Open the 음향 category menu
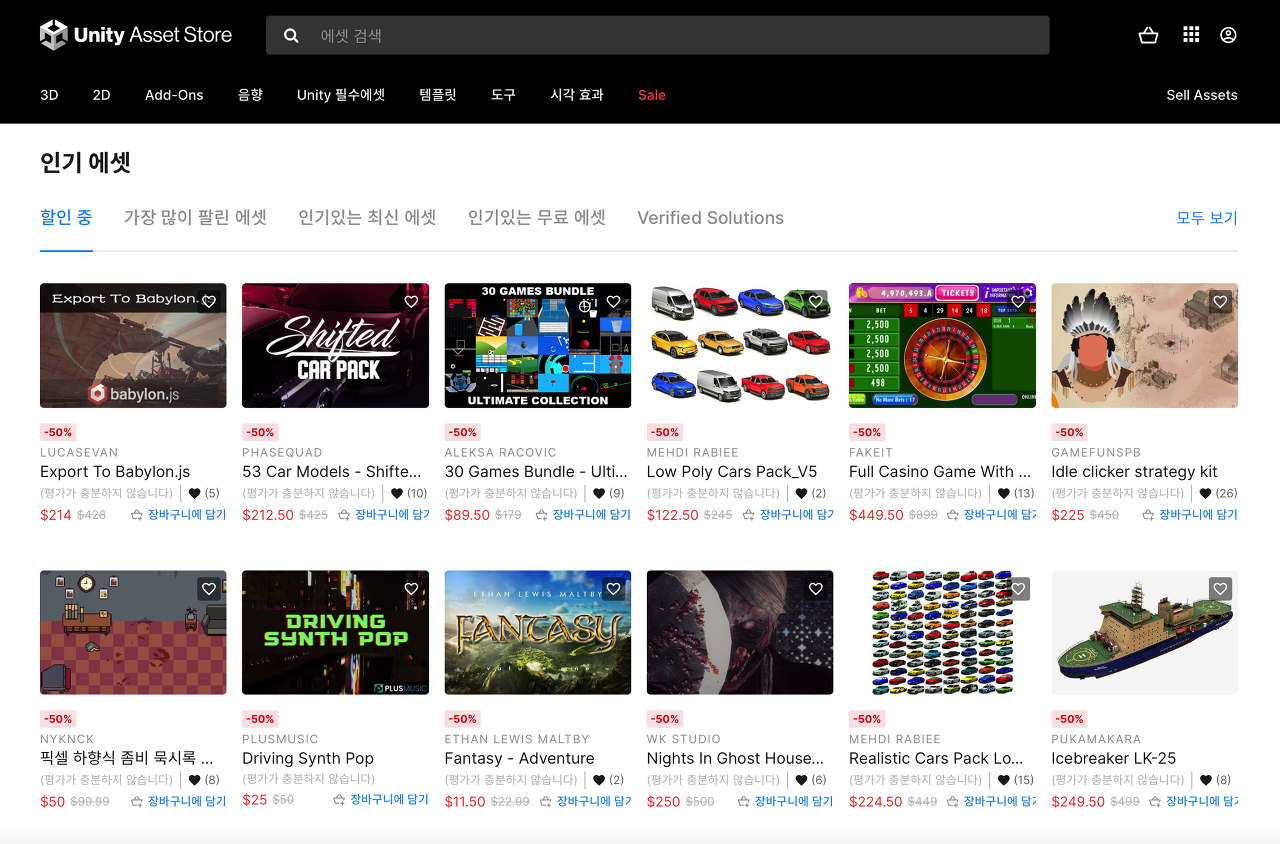Screen dimensions: 1280x844 pos(250,95)
